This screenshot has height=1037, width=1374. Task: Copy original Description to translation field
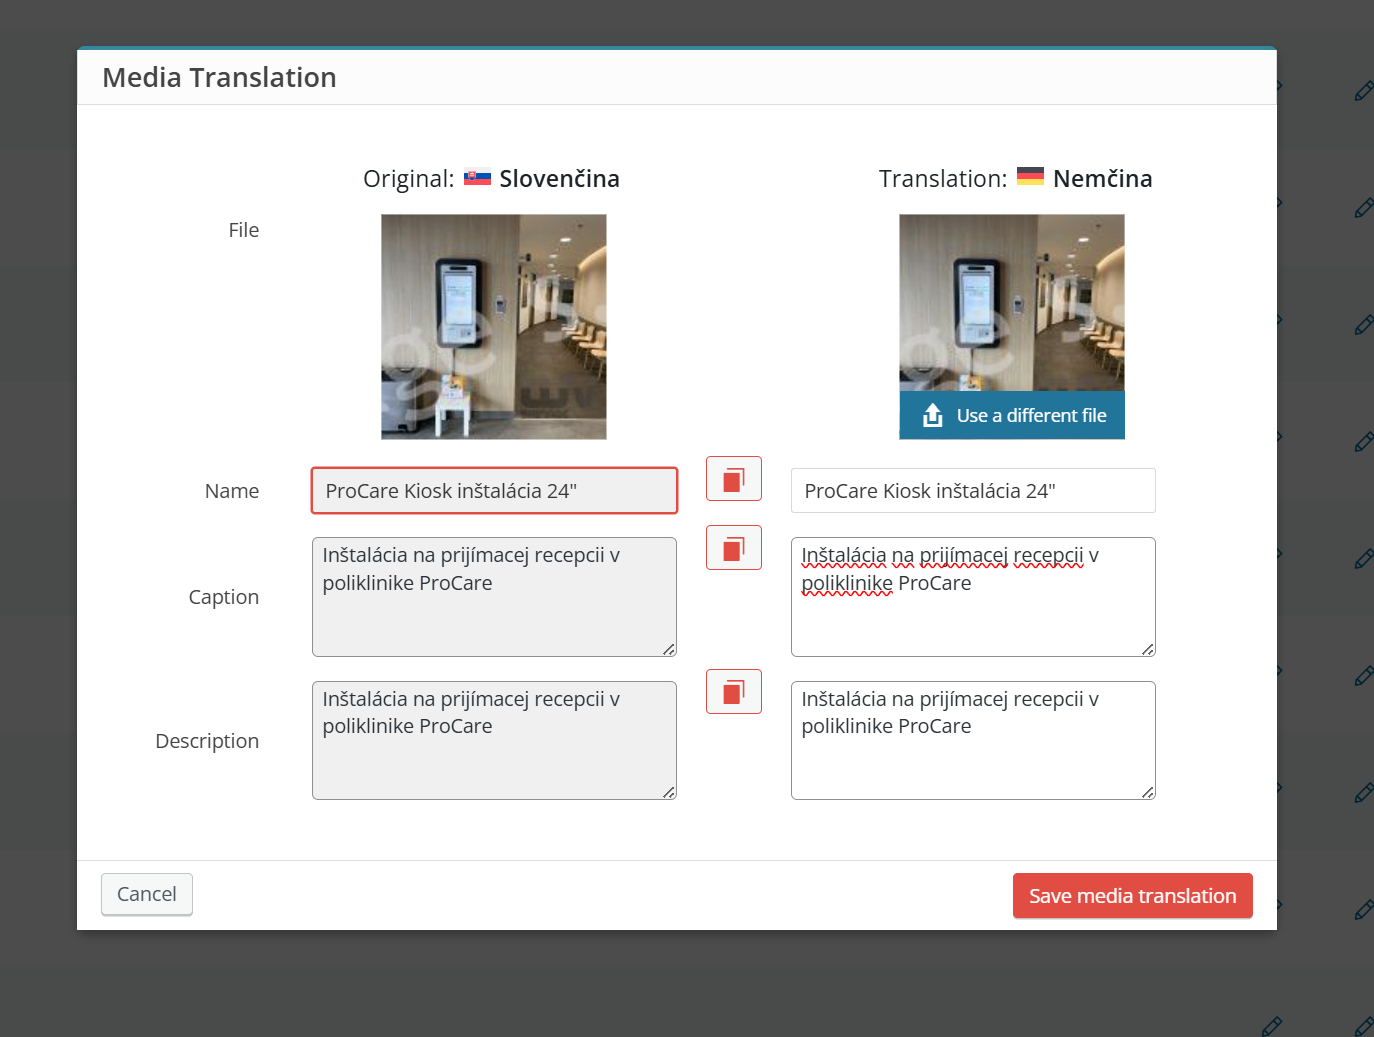click(734, 692)
